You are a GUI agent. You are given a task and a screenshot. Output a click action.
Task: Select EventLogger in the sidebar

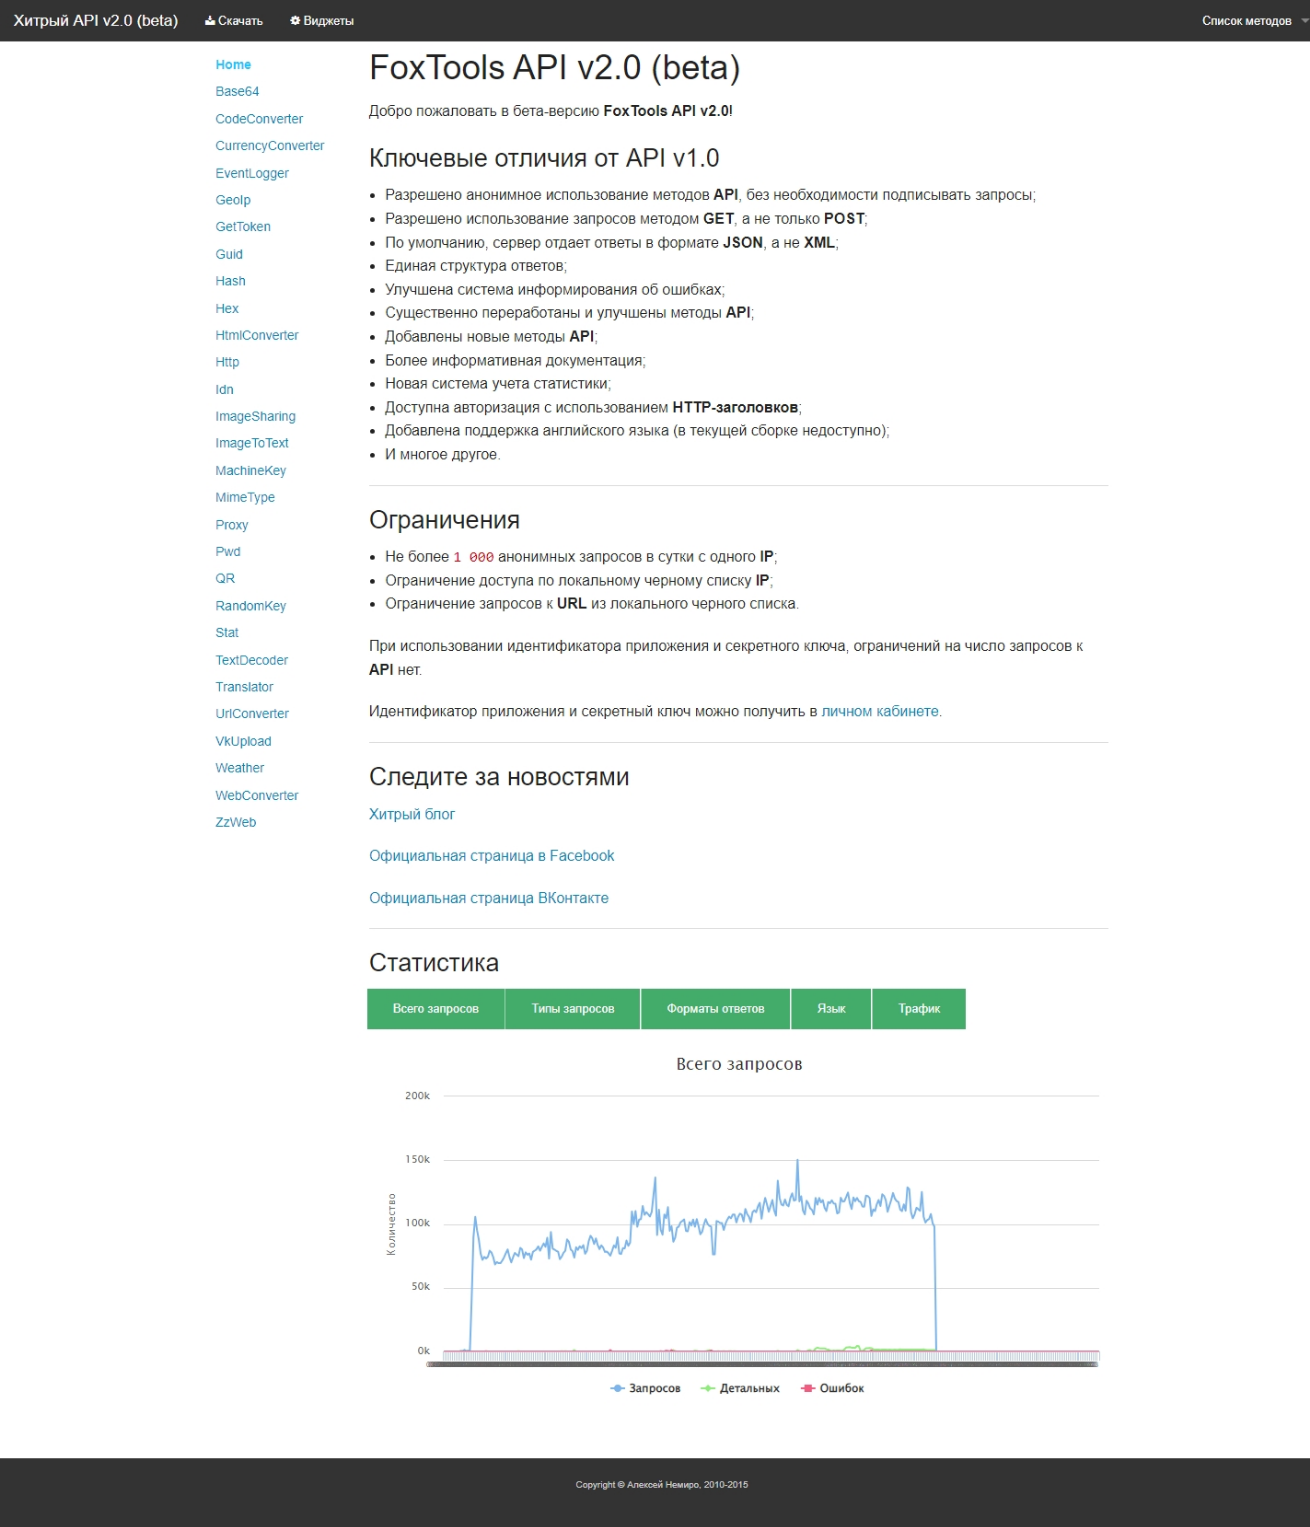click(252, 173)
